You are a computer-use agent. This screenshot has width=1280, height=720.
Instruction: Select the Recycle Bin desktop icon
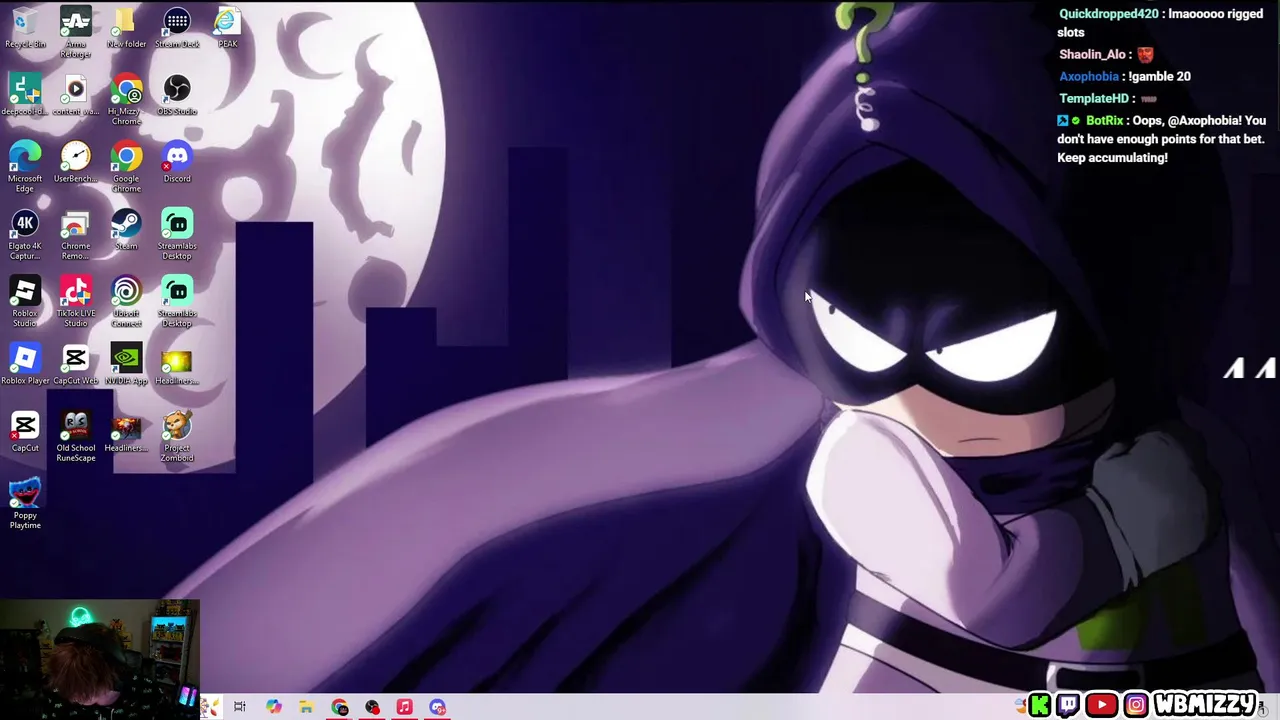tap(25, 28)
